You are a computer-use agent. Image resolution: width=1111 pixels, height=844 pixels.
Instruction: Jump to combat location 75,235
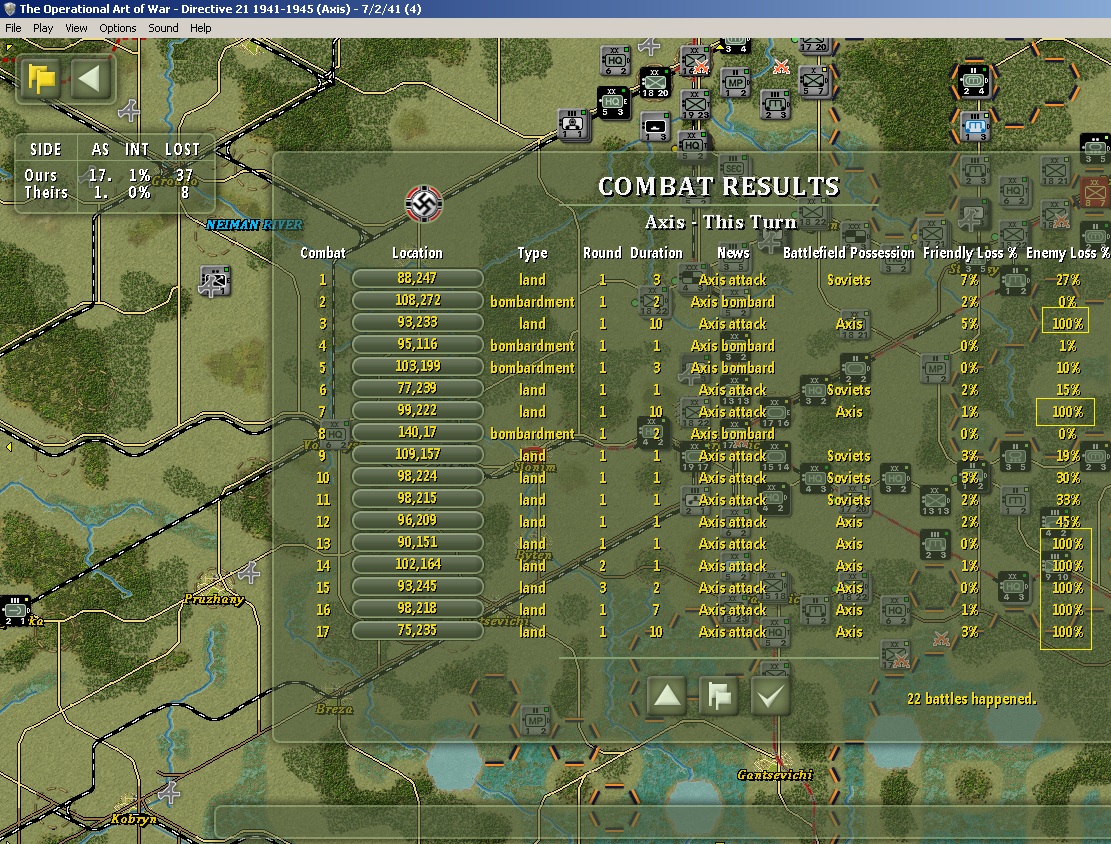tap(417, 630)
